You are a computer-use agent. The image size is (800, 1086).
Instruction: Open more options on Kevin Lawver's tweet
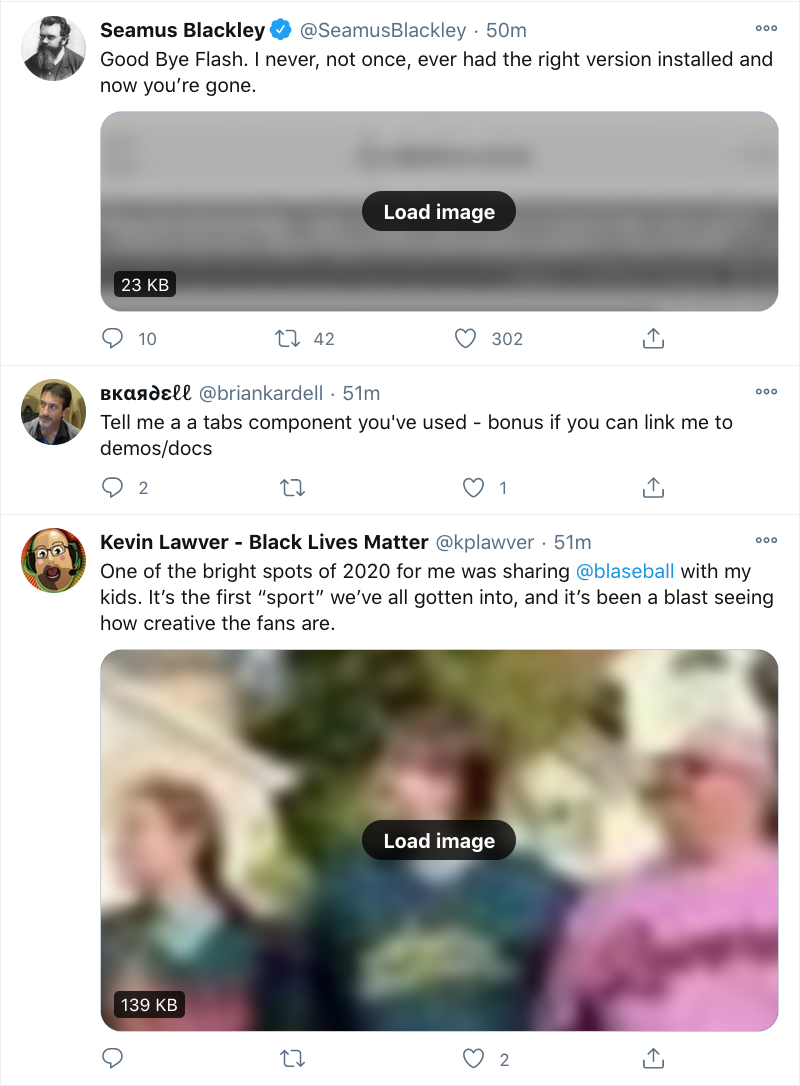766,540
